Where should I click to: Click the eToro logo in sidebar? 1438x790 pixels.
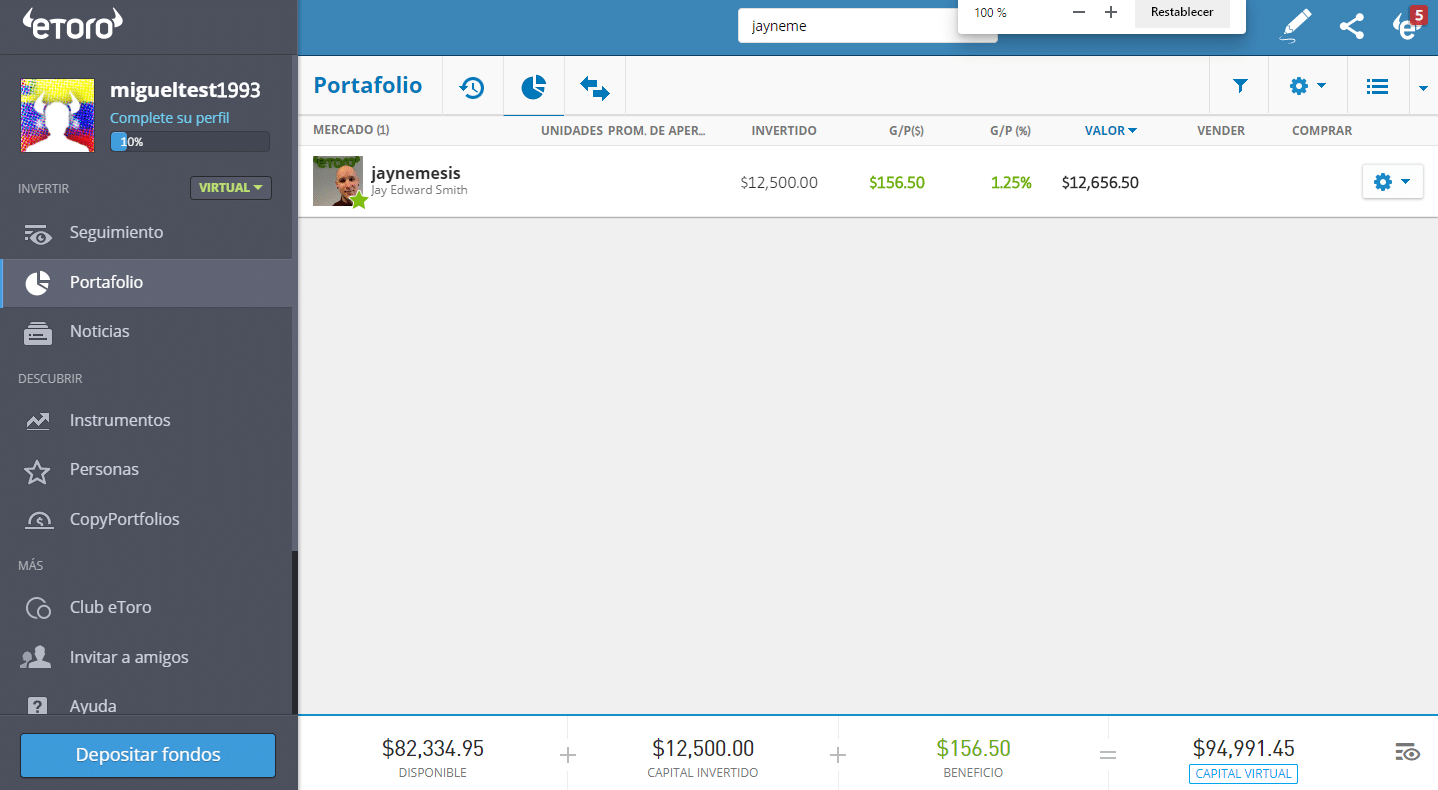pyautogui.click(x=71, y=23)
